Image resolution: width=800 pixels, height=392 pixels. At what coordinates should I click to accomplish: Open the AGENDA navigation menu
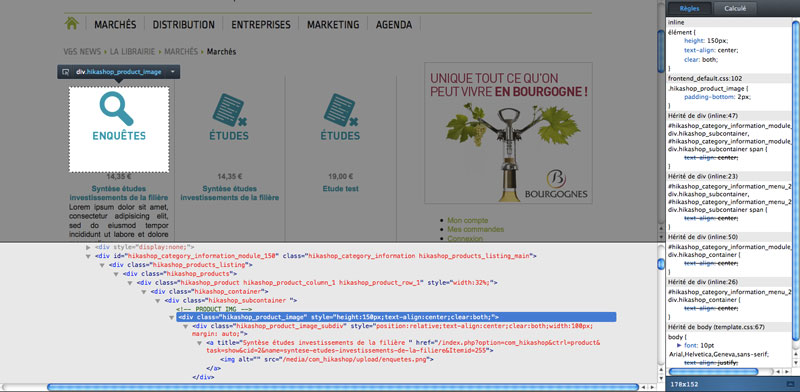[394, 24]
